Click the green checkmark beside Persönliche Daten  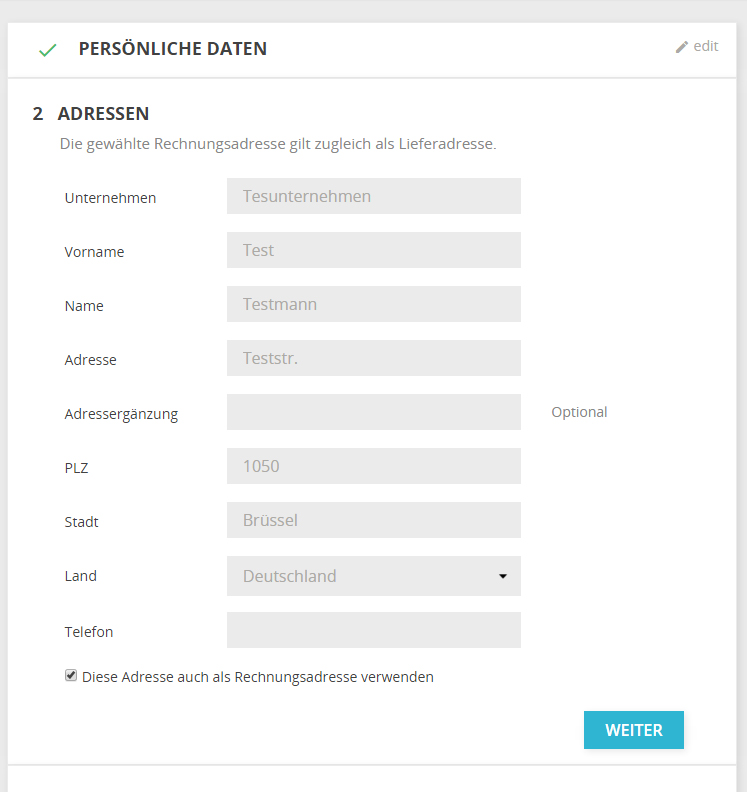coord(47,50)
